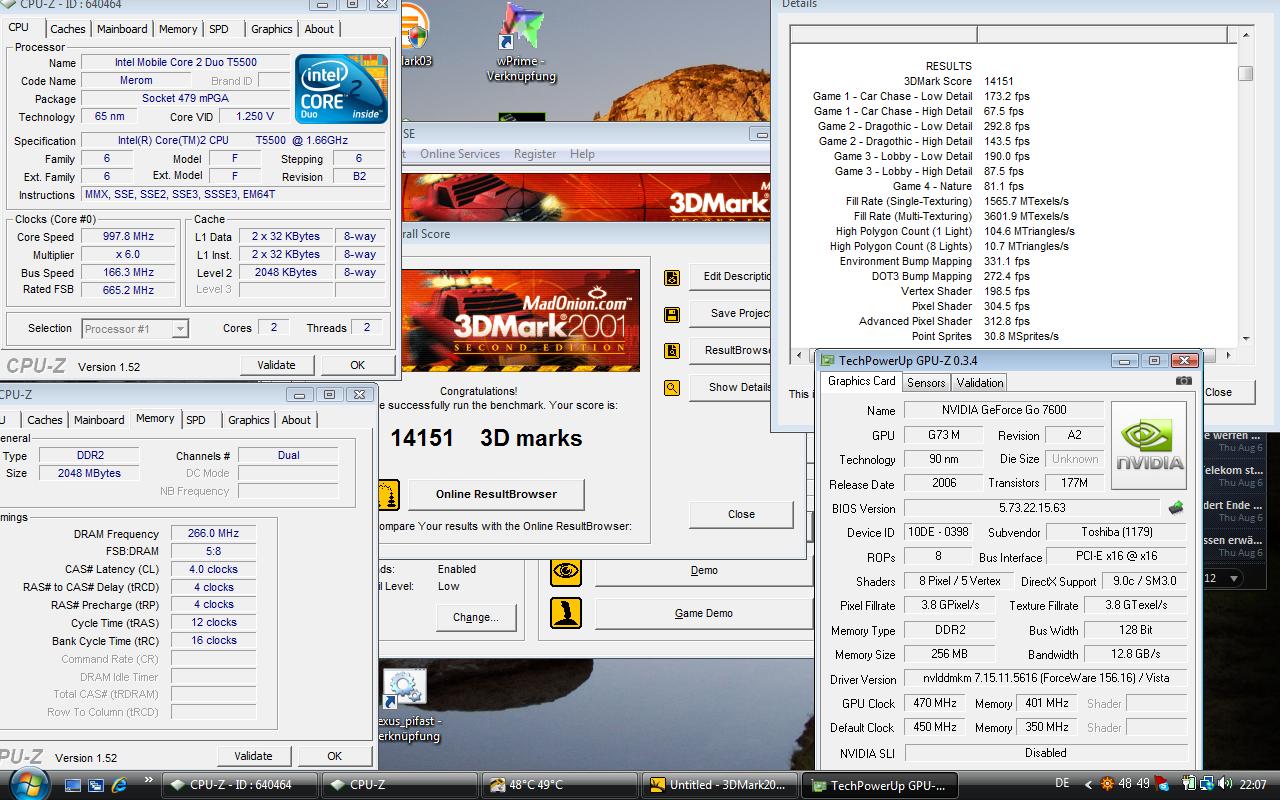Switch to TechPowerUp GPU-Z taskbar button
The image size is (1280, 800).
[879, 785]
